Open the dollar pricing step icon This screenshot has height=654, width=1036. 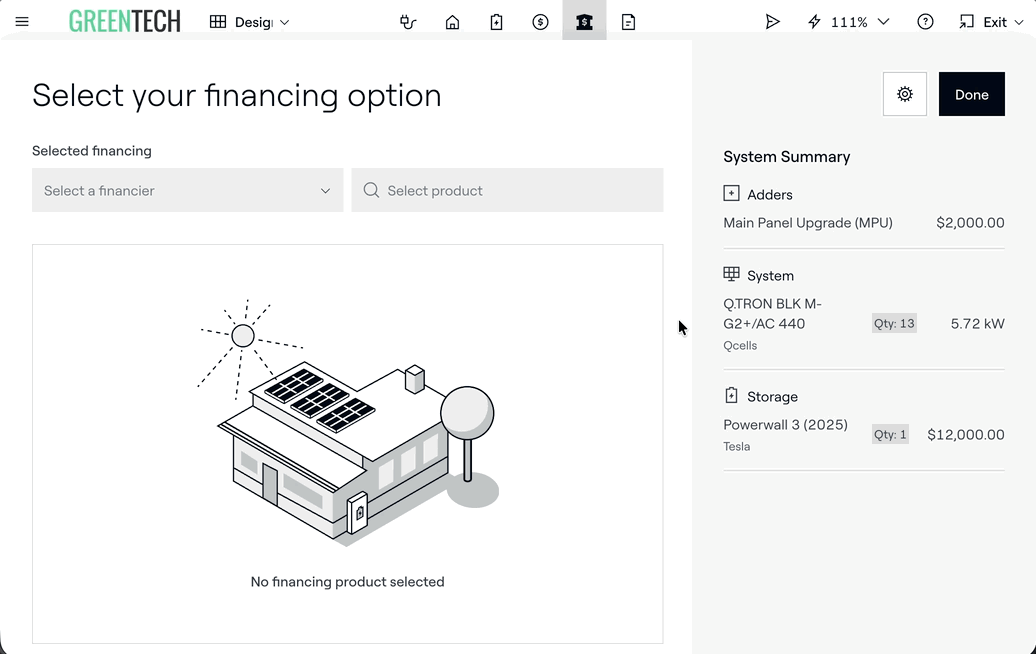coord(540,22)
